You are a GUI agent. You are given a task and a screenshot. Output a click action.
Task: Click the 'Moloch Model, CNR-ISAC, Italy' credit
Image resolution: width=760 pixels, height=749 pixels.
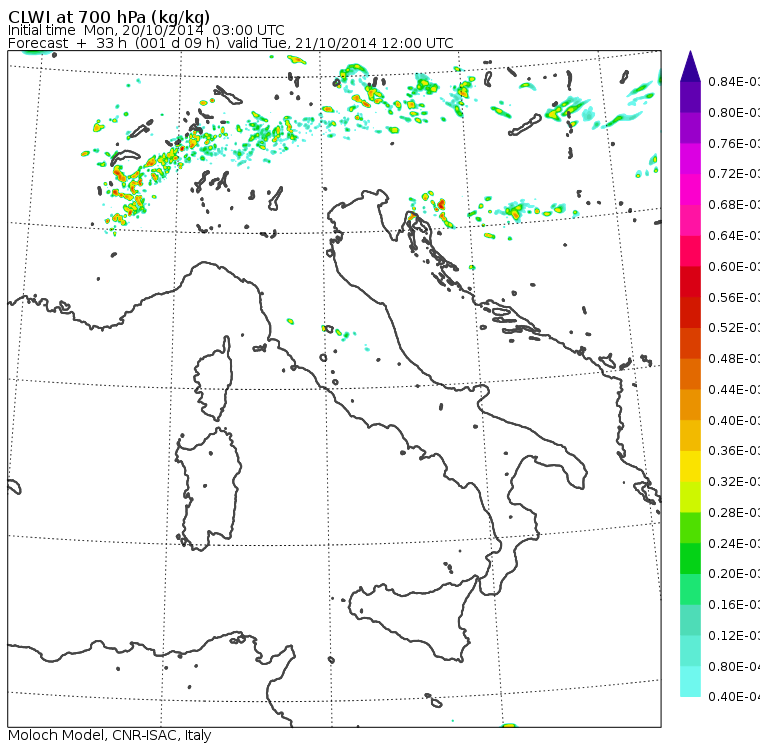pyautogui.click(x=110, y=735)
